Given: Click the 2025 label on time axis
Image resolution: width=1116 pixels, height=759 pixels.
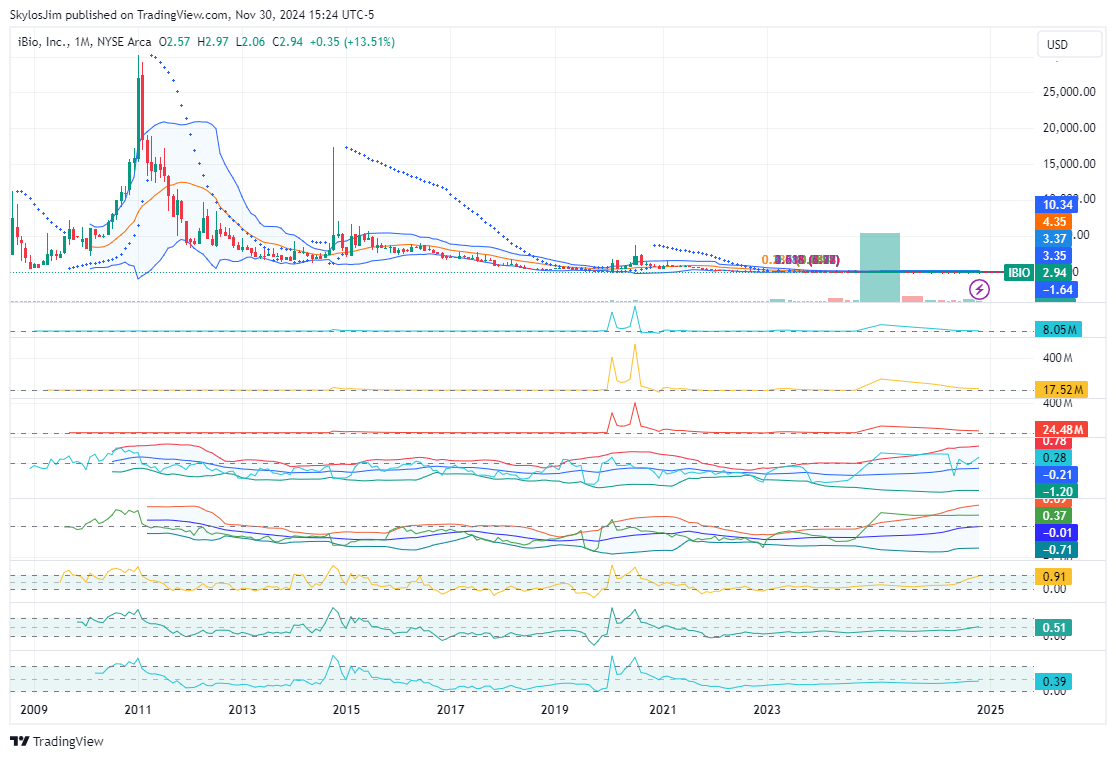Looking at the screenshot, I should (x=990, y=710).
